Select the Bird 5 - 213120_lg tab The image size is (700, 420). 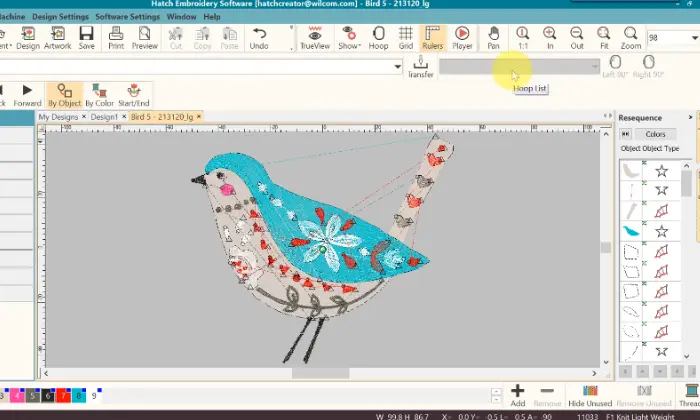162,117
